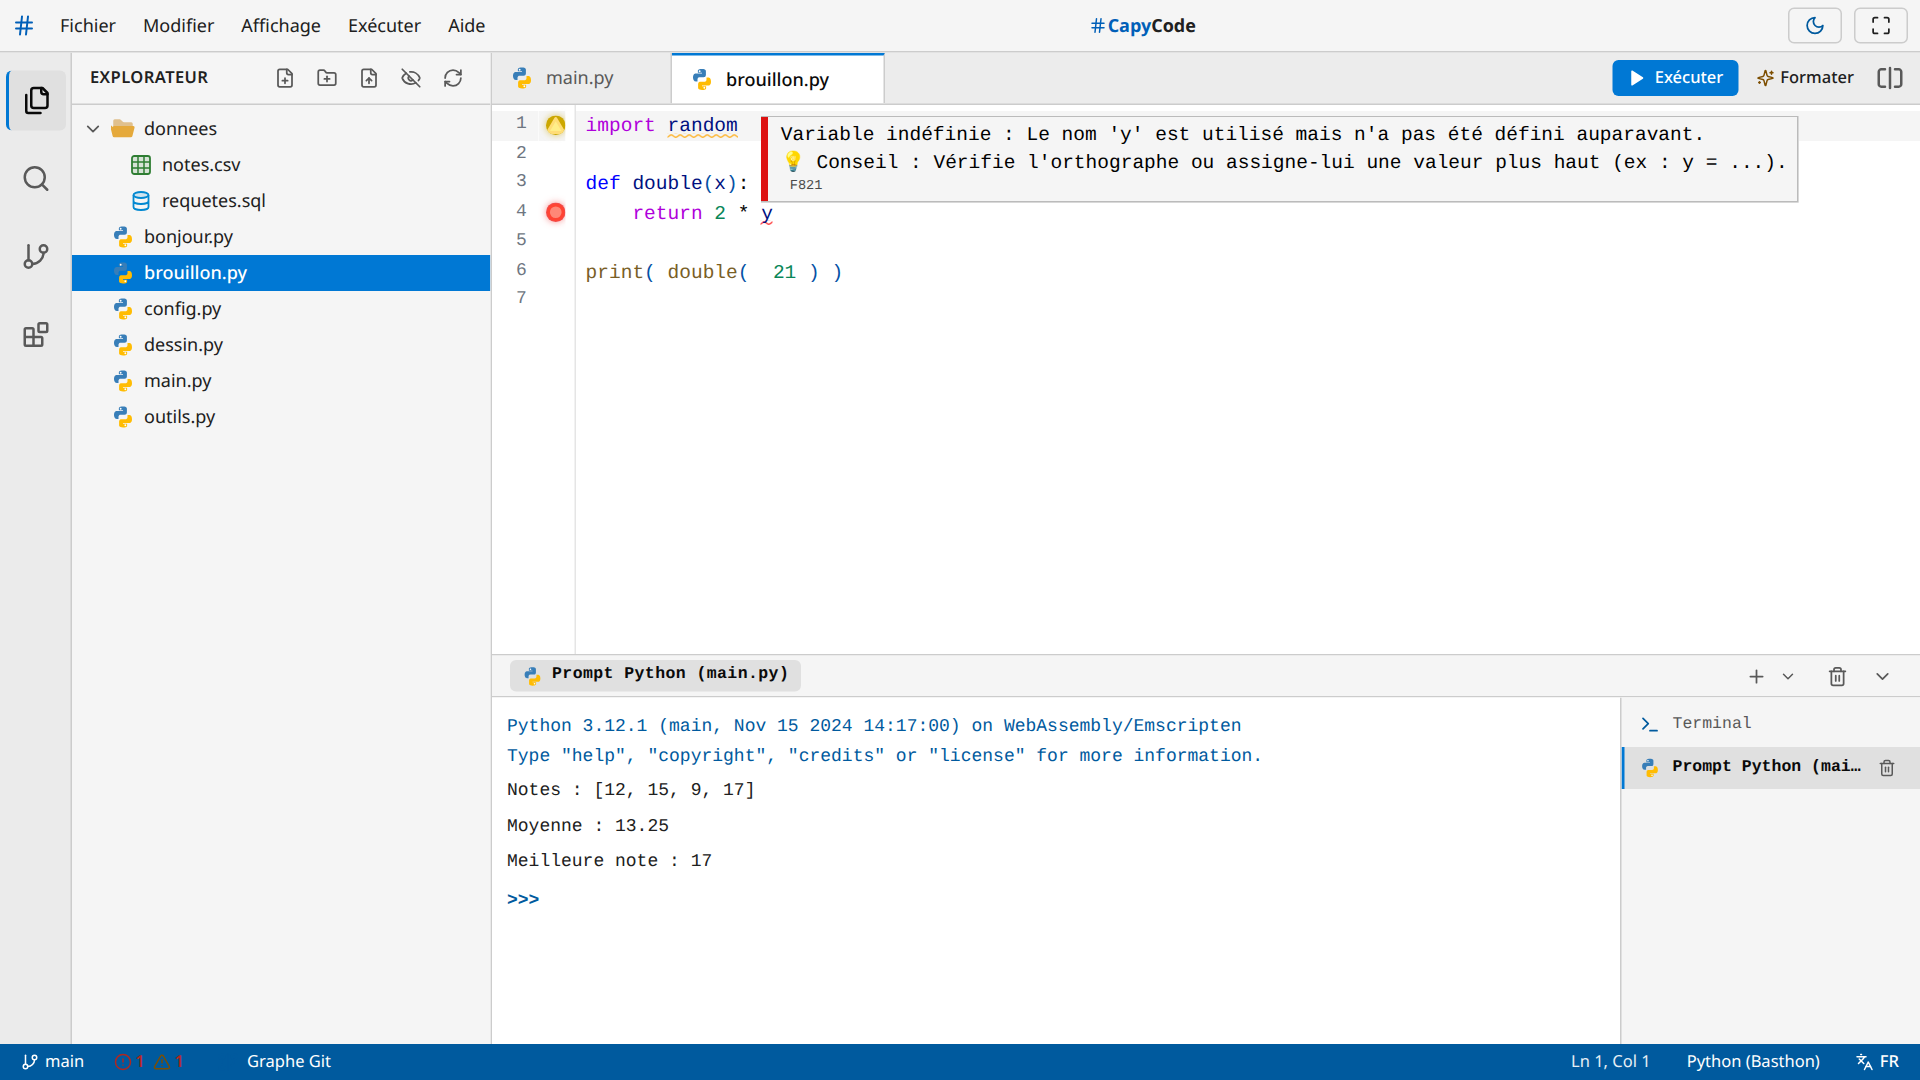Click the upload file icon in Explorer
Viewport: 1920px width, 1080px height.
tap(369, 78)
